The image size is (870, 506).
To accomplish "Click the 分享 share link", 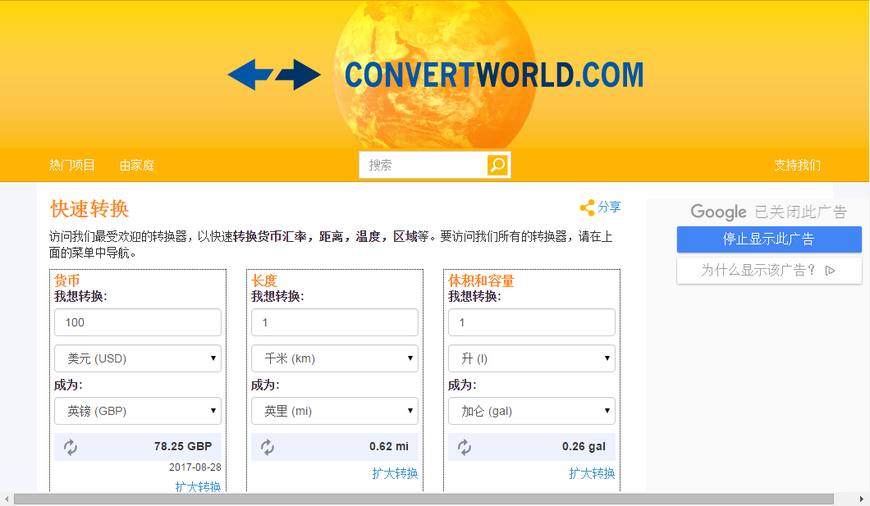I will 609,207.
